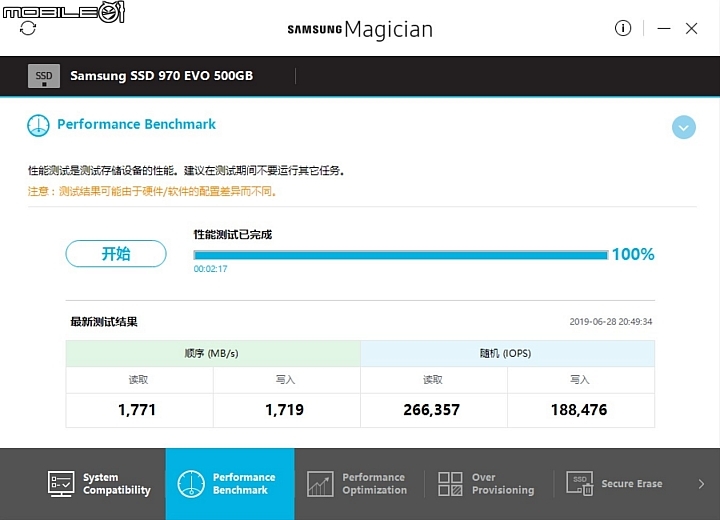720x520 pixels.
Task: Click the Performance Benchmark gauge icon
Action: (38, 125)
